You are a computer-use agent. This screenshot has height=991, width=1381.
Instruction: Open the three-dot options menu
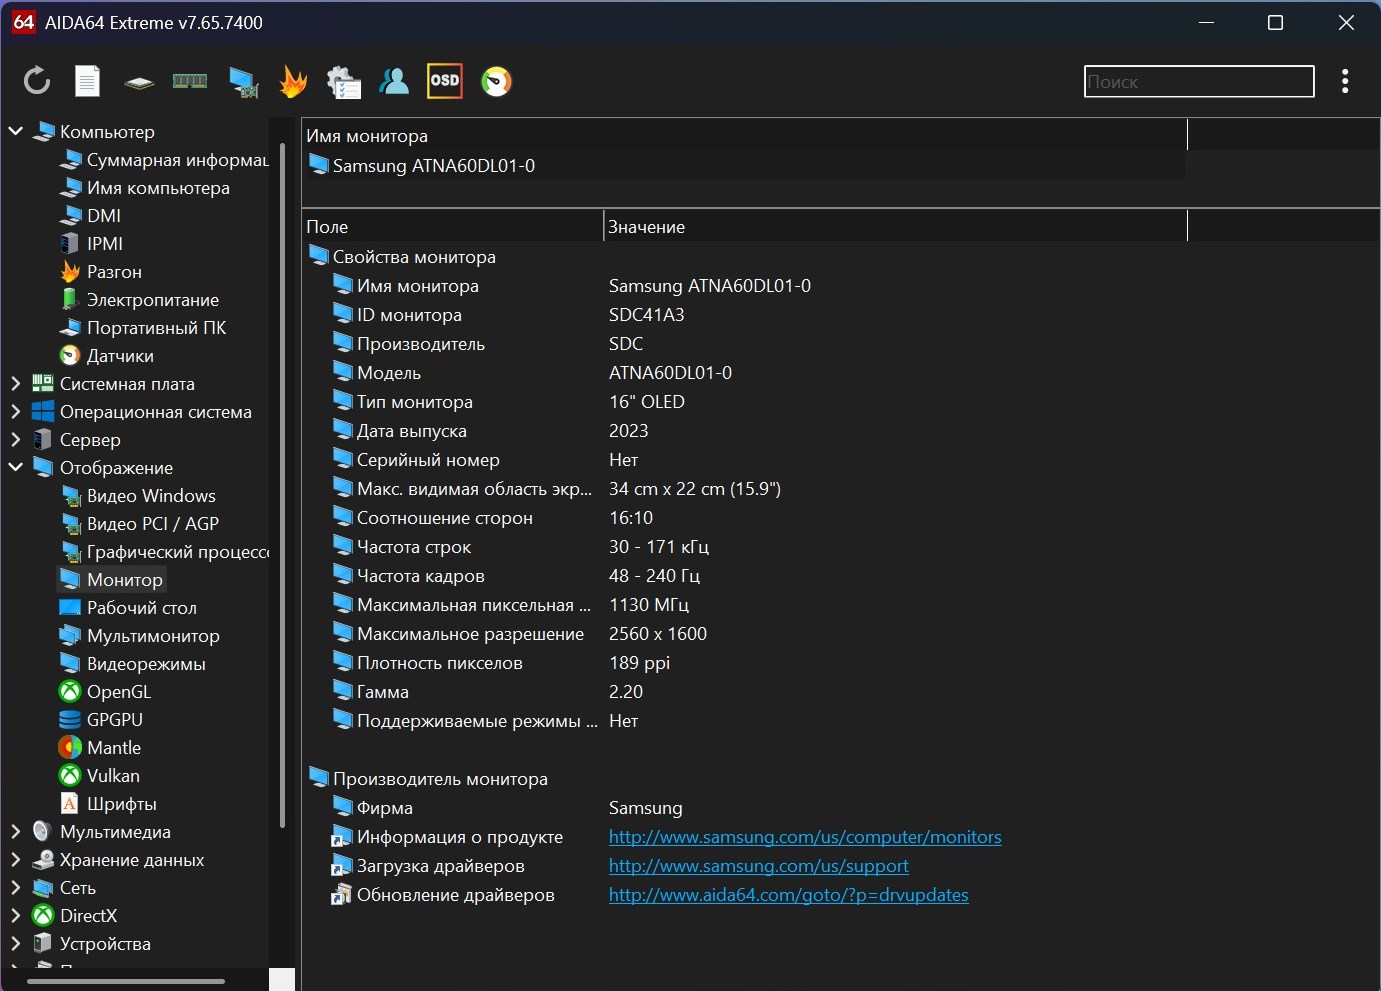(1345, 81)
